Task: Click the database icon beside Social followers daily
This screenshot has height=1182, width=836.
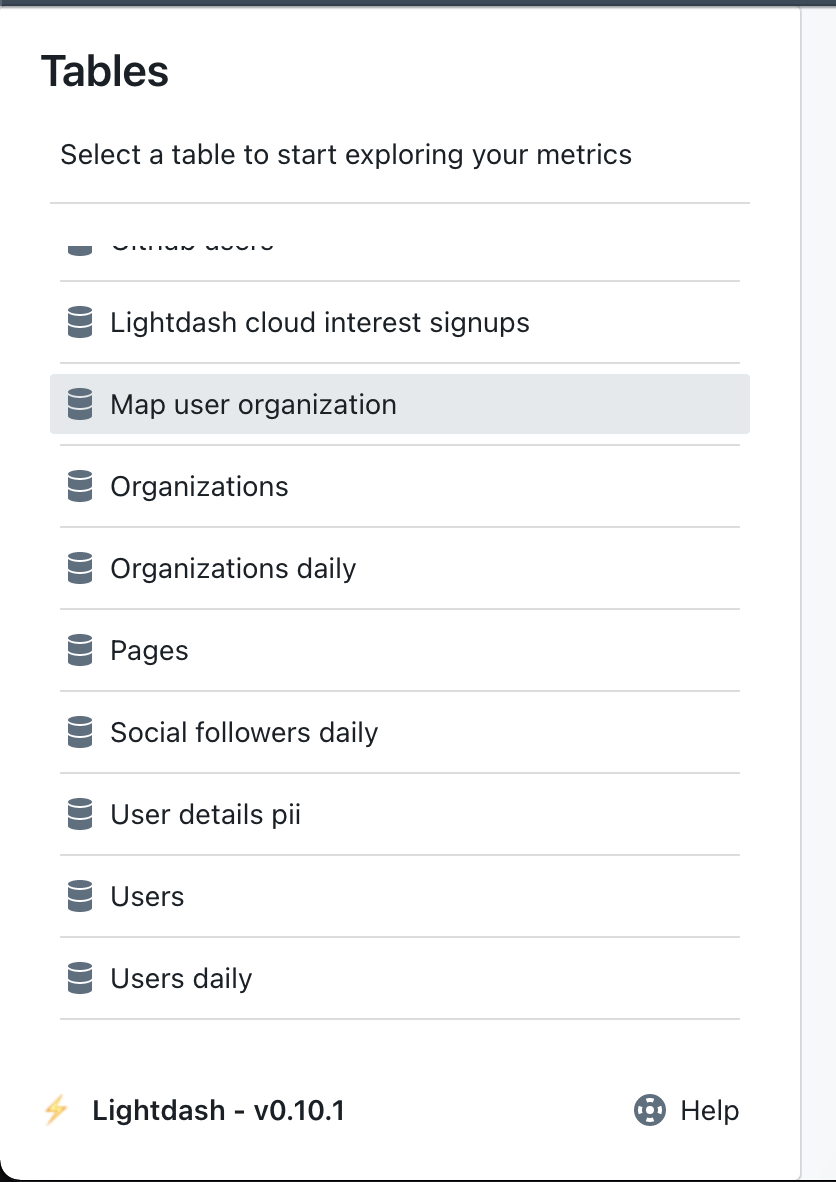Action: coord(79,732)
